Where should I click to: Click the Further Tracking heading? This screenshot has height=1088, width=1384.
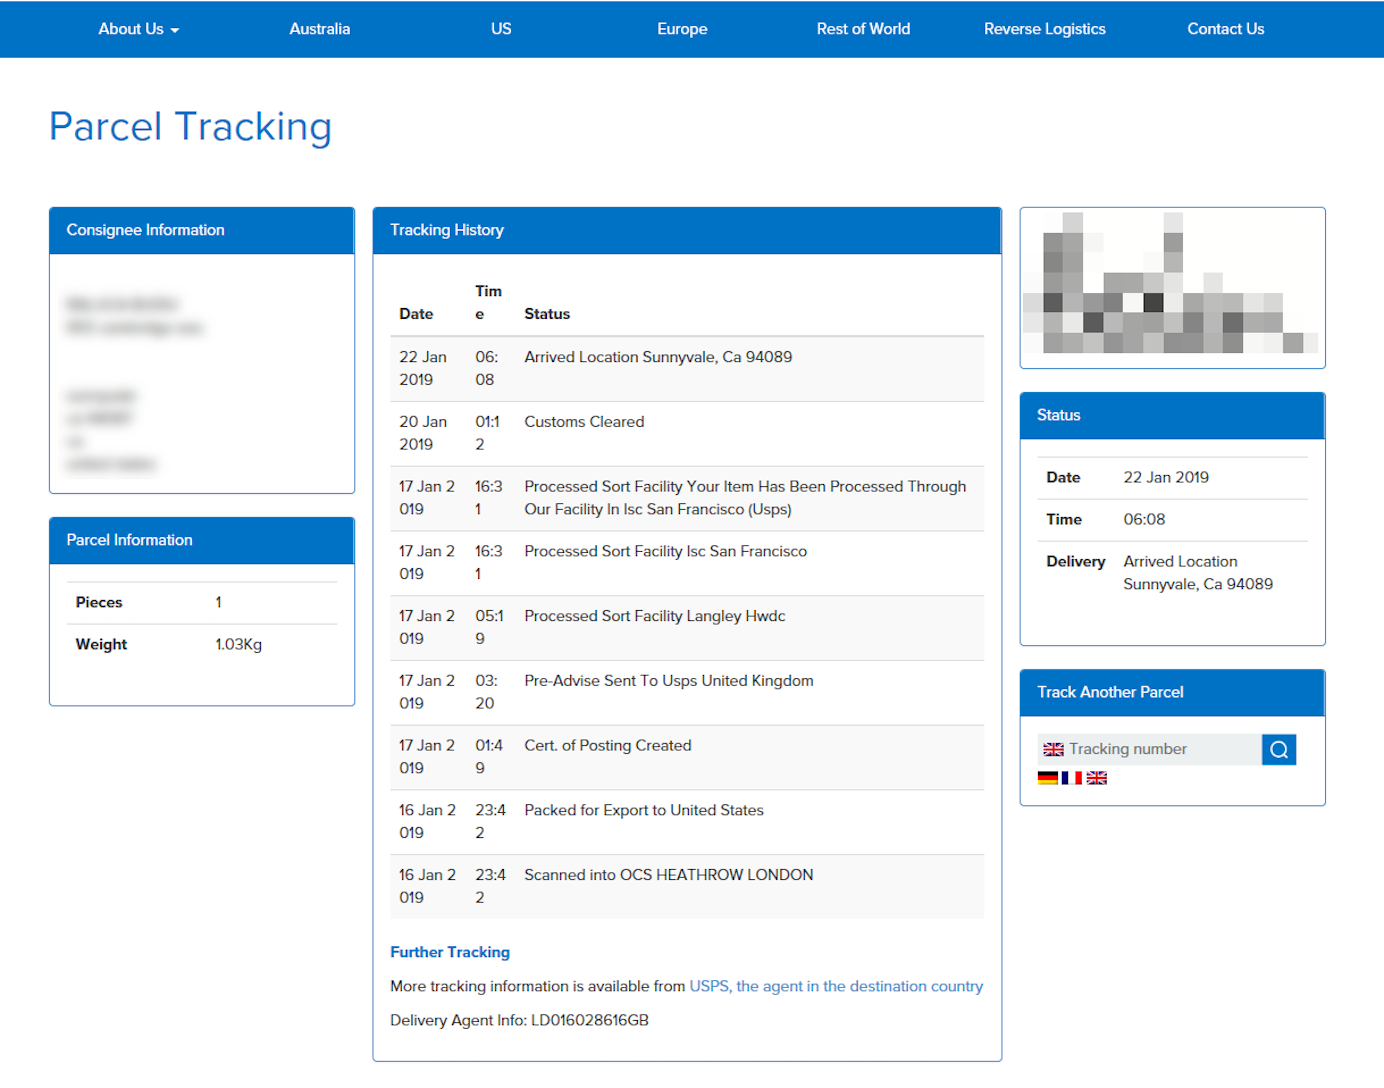tap(450, 952)
